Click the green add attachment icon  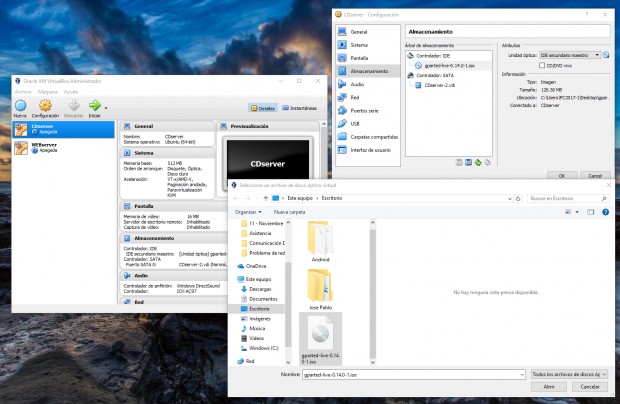click(478, 162)
